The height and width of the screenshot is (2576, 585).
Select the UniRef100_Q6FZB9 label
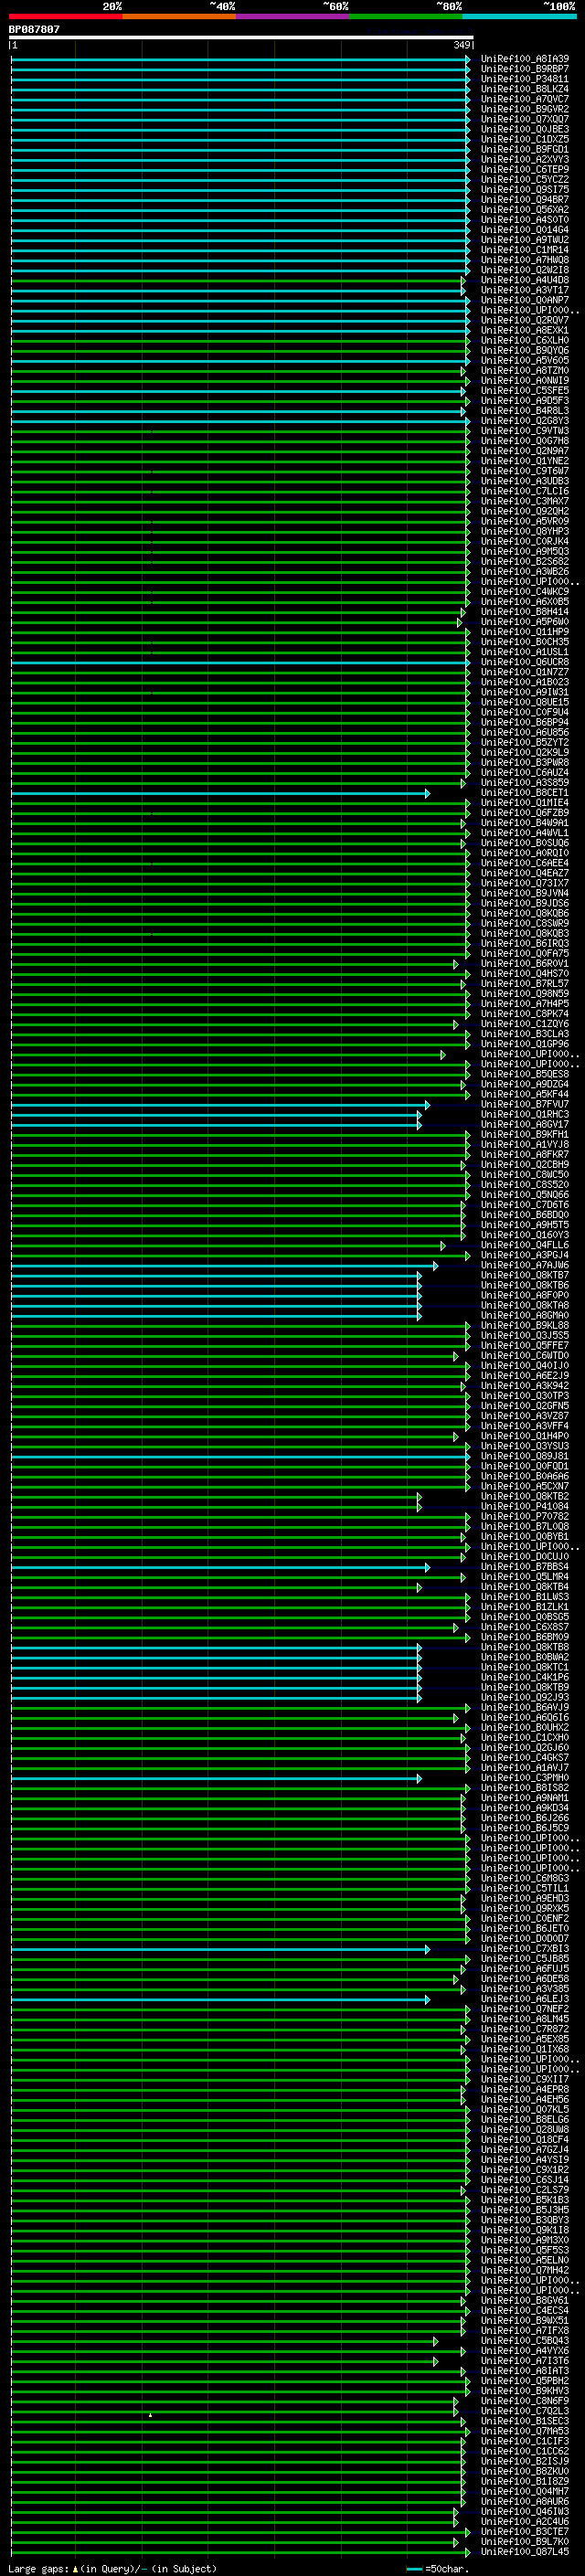pyautogui.click(x=525, y=813)
